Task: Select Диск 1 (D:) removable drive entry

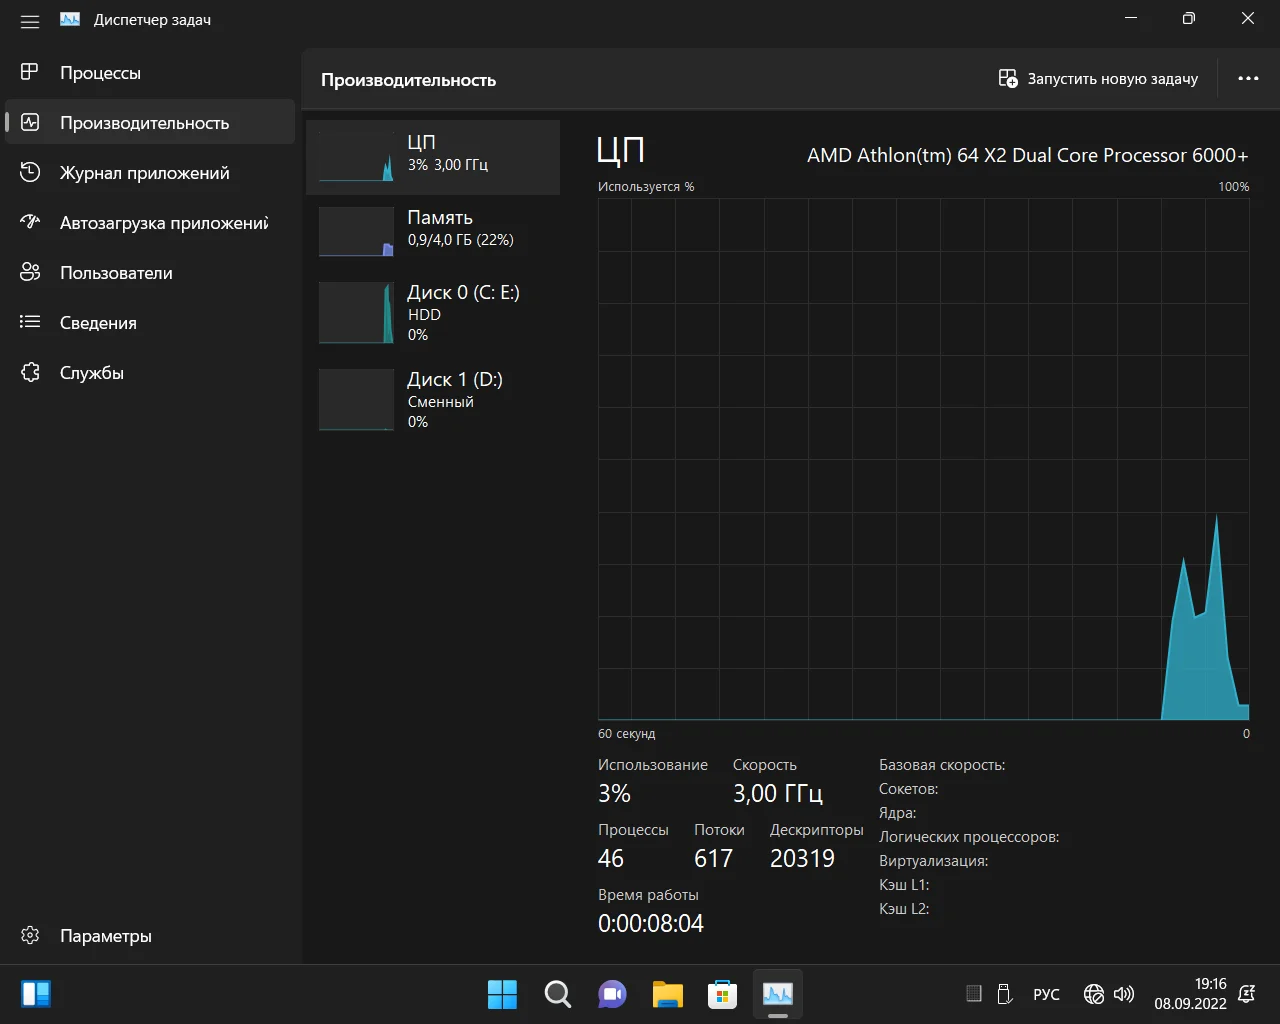Action: pyautogui.click(x=432, y=399)
